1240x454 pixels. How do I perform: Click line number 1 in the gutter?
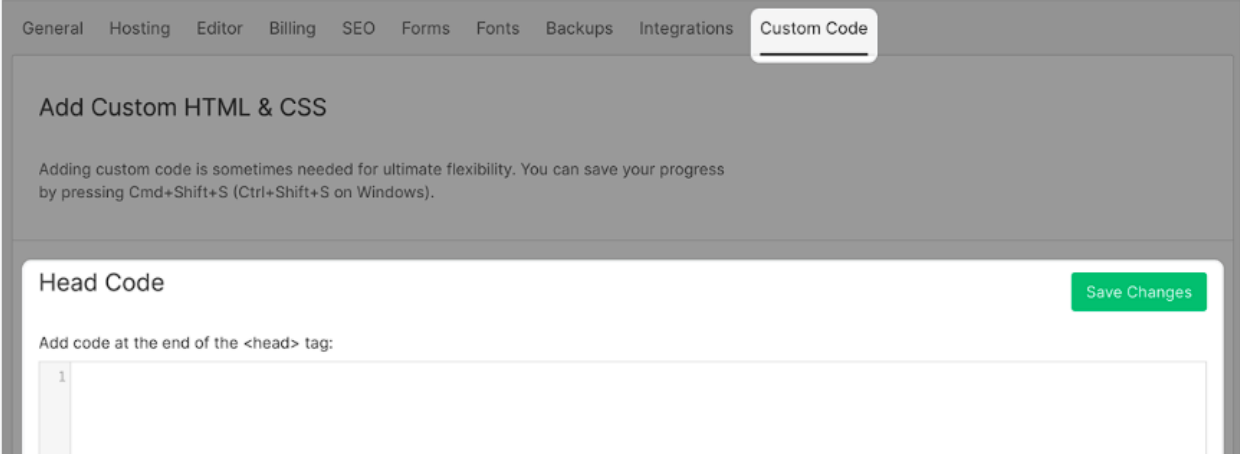(x=62, y=377)
